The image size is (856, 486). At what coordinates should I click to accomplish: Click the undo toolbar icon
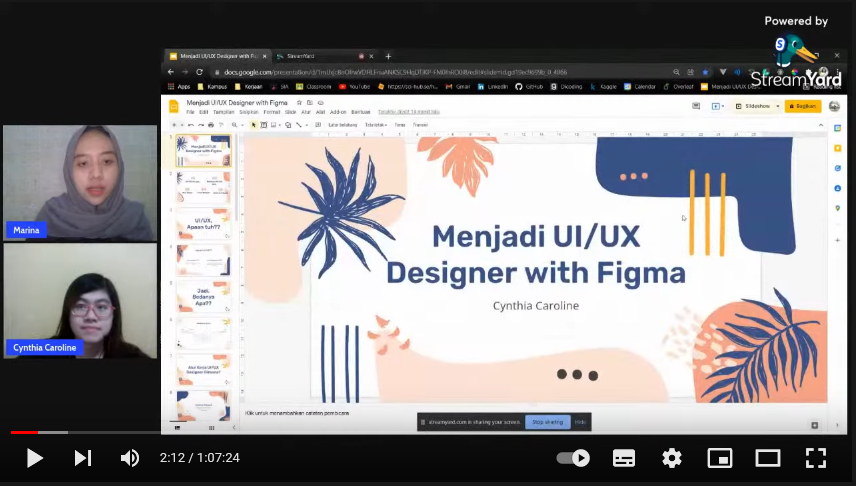(191, 125)
